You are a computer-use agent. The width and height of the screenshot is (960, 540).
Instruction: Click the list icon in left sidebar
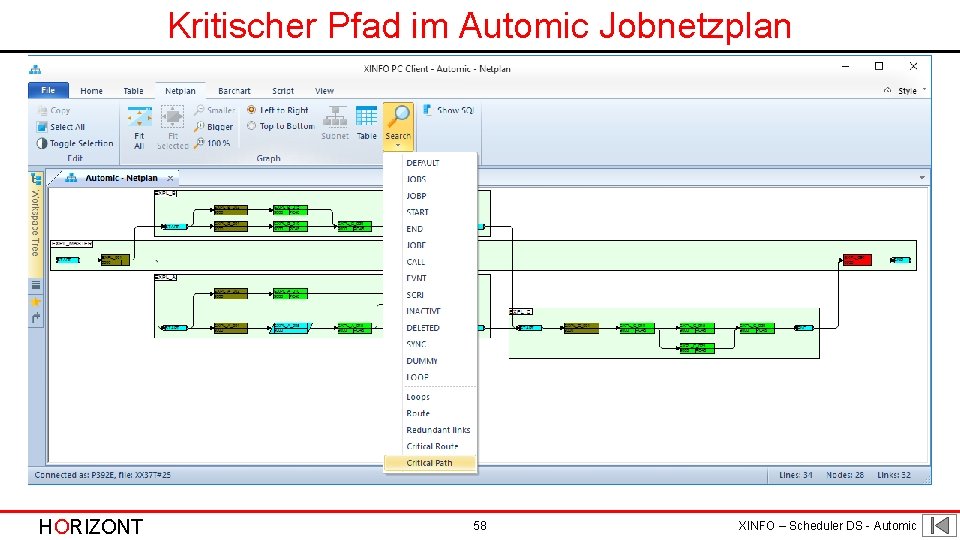coord(36,285)
